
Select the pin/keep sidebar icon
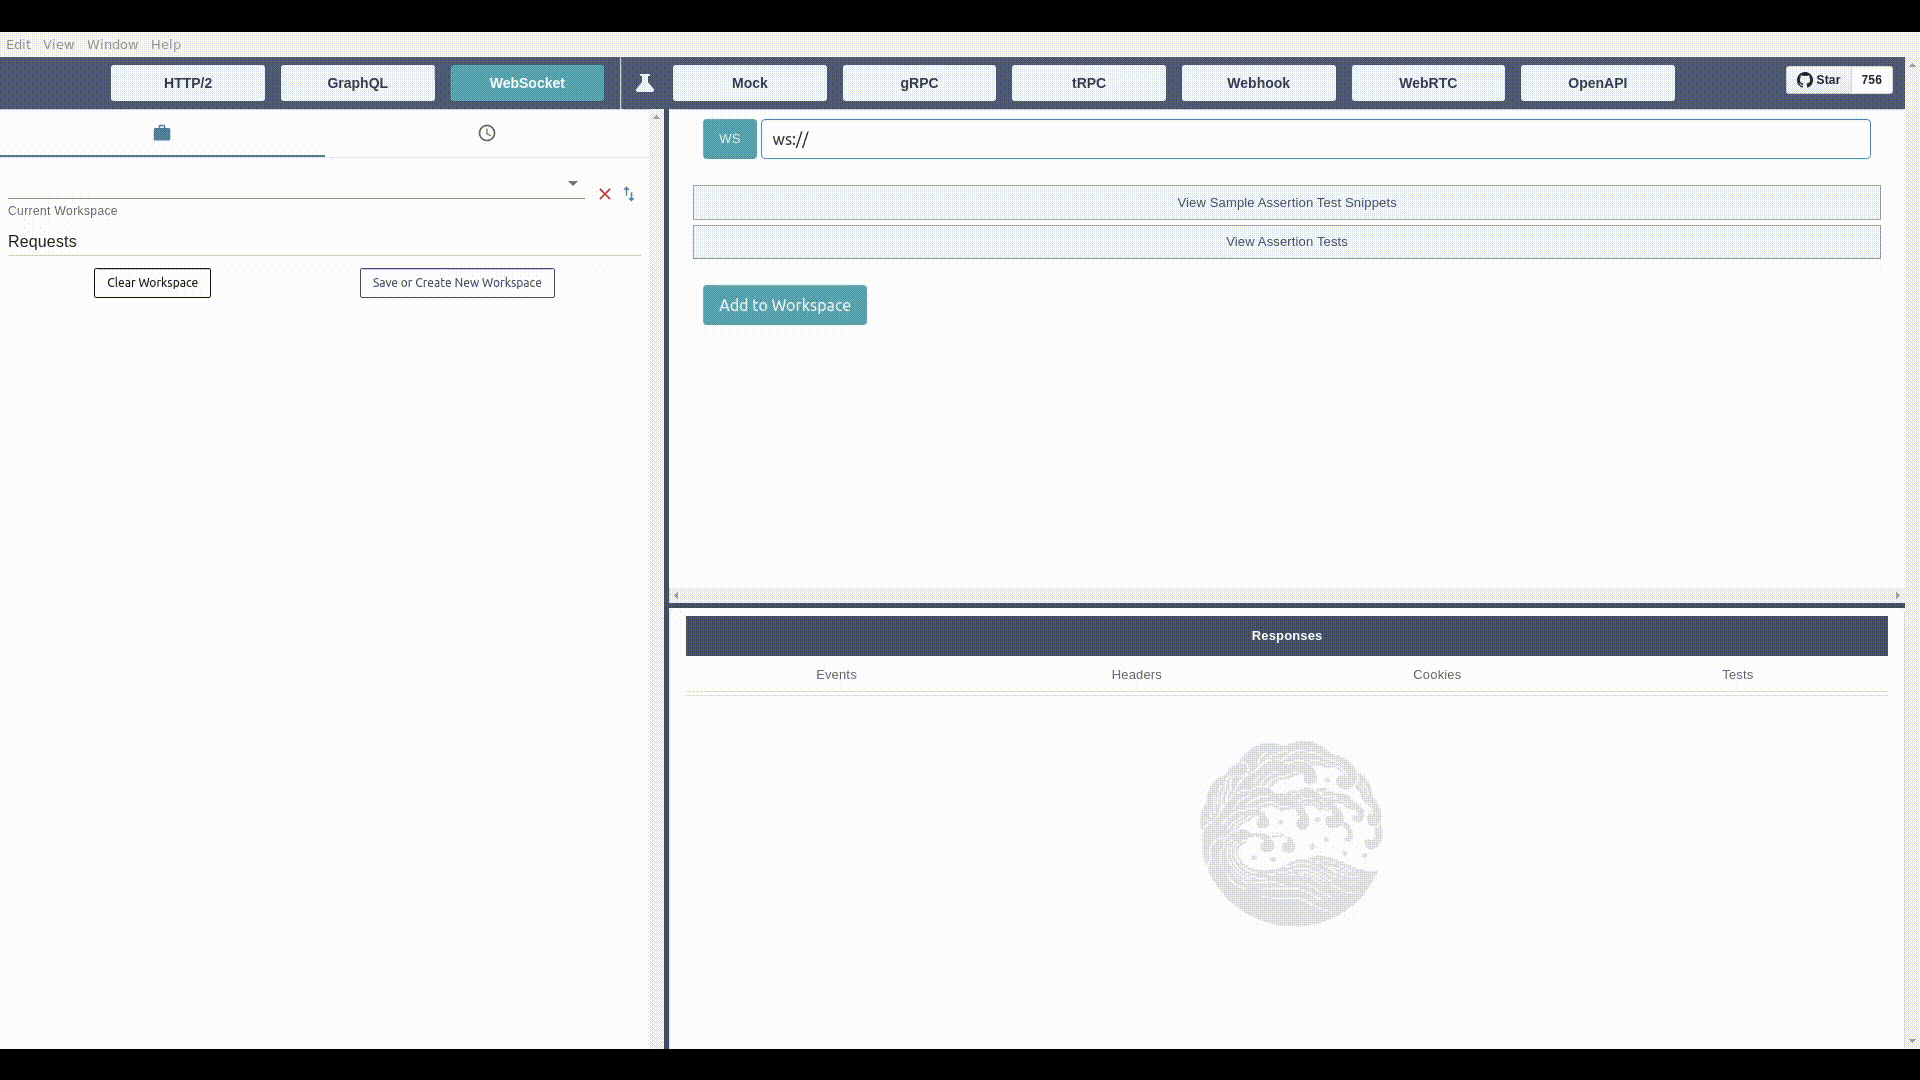tap(645, 82)
